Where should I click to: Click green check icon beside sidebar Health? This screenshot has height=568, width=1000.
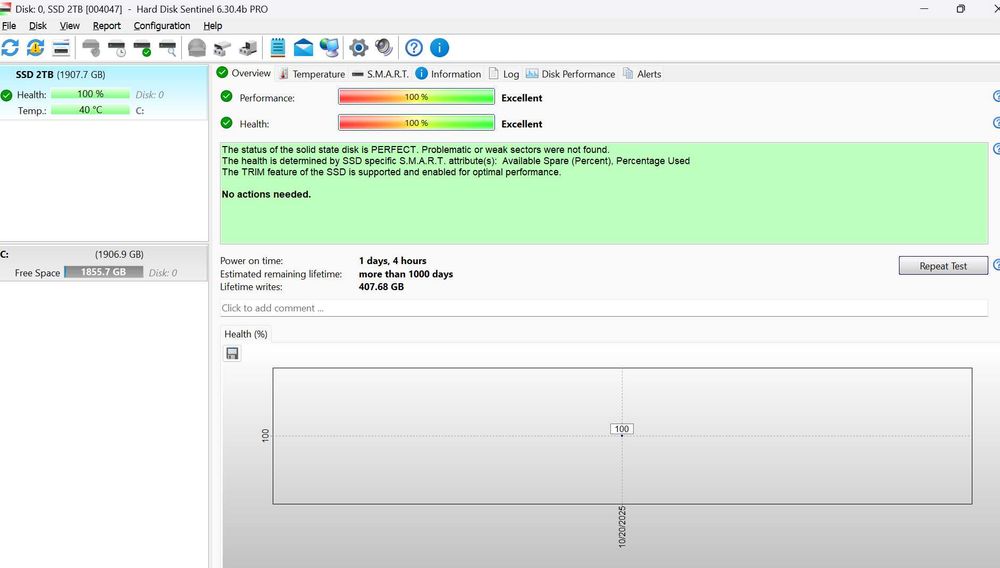[6, 95]
